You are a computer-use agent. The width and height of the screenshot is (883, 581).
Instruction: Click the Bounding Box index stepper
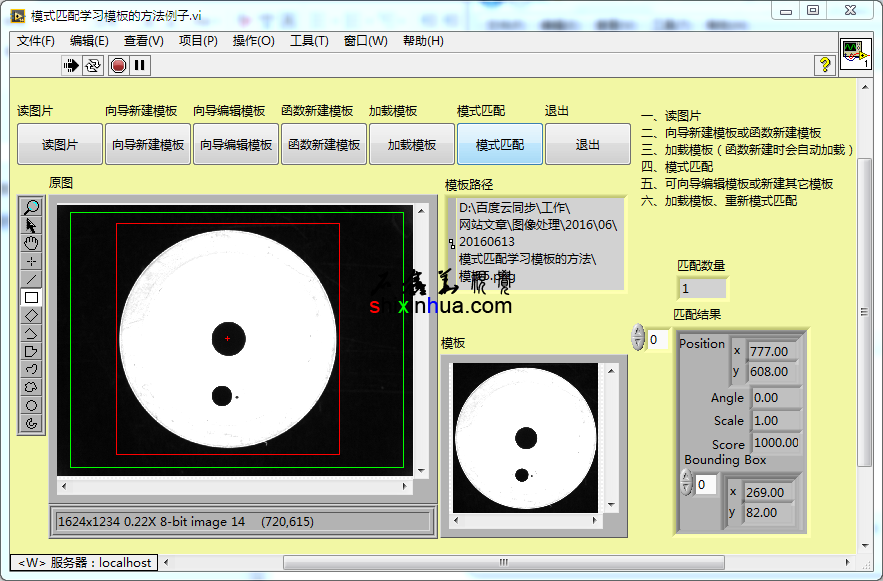686,483
